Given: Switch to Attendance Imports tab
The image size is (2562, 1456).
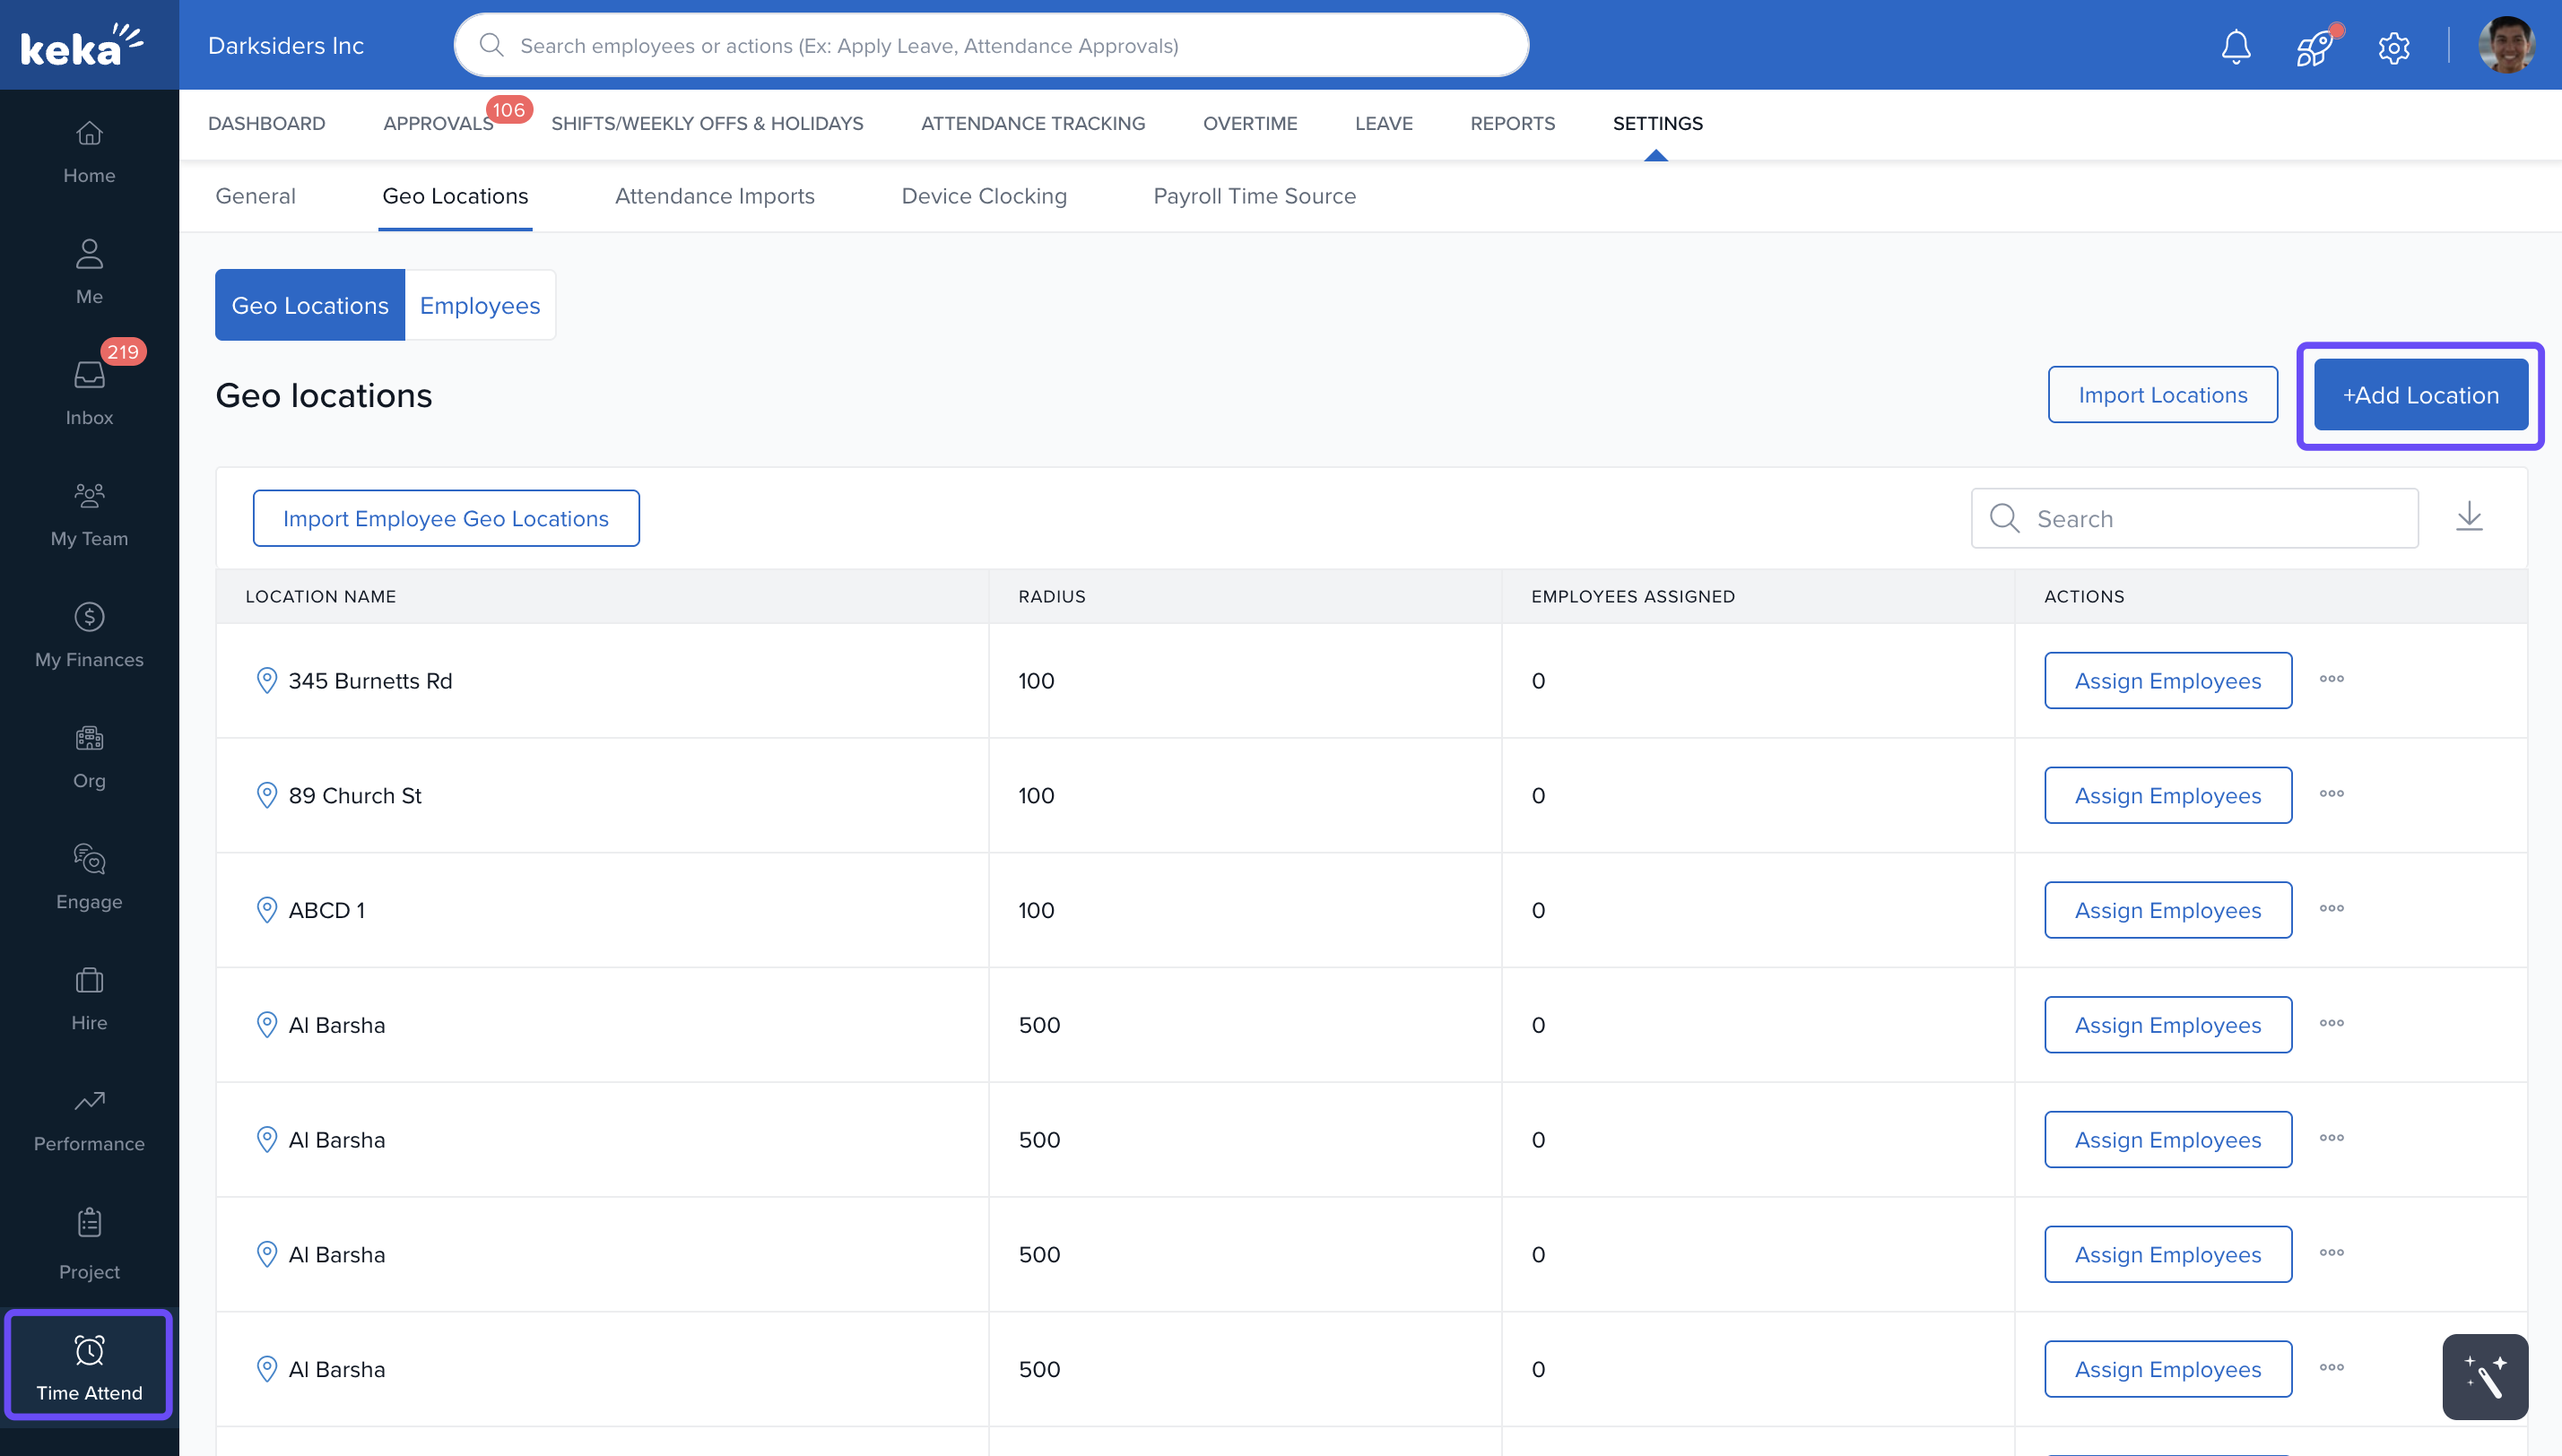Looking at the screenshot, I should [x=714, y=196].
